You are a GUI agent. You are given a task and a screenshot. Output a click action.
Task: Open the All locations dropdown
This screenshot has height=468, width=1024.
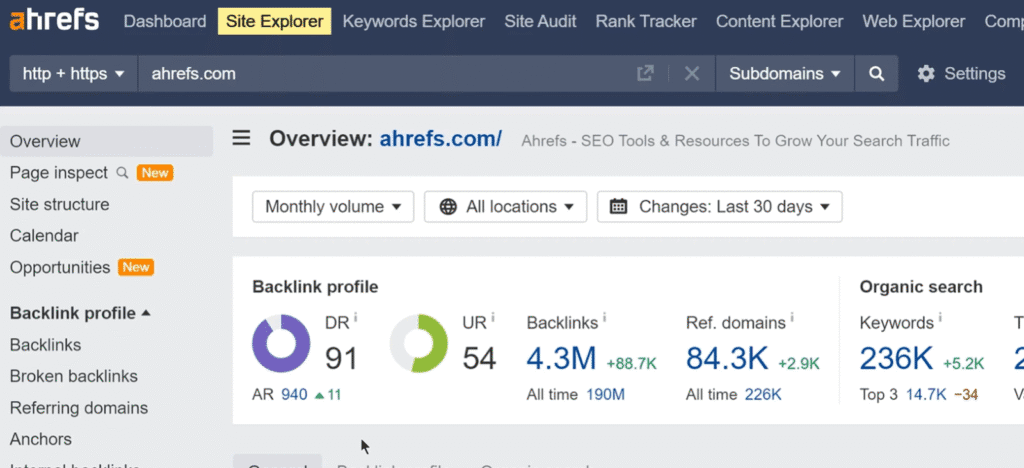(505, 207)
